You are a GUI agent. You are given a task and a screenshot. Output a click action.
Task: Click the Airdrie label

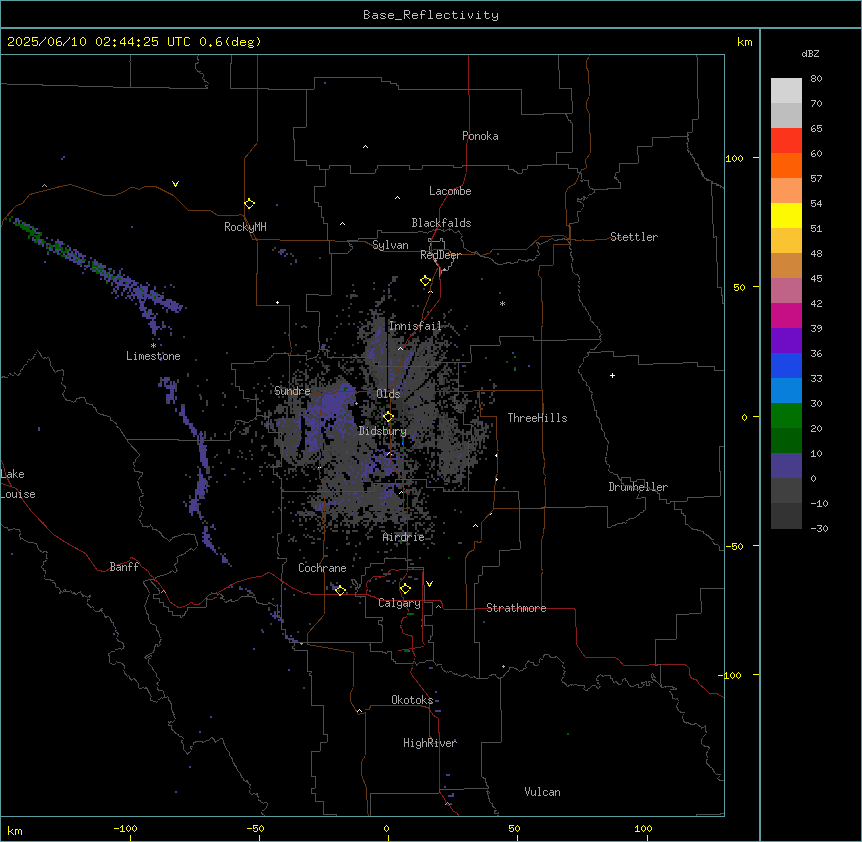coord(404,537)
